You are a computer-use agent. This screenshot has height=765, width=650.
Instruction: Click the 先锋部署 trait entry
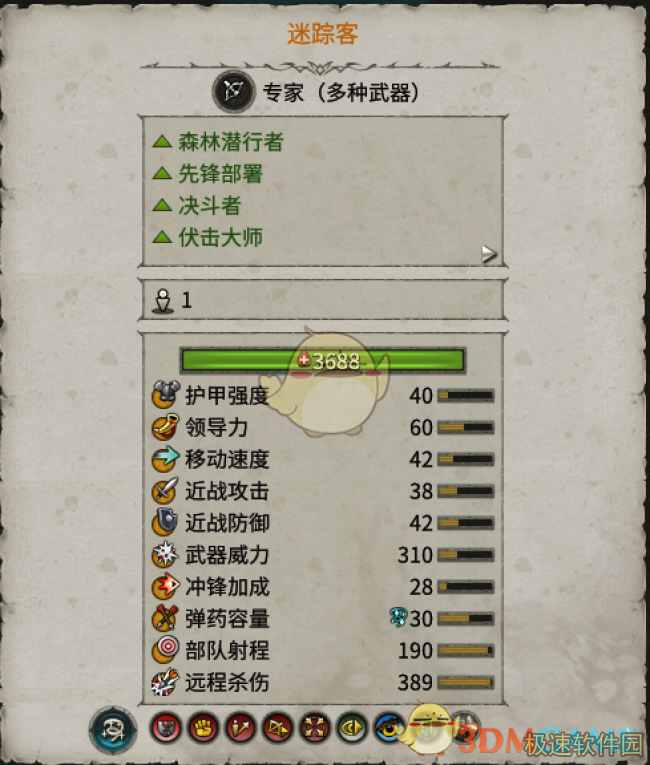pyautogui.click(x=207, y=174)
